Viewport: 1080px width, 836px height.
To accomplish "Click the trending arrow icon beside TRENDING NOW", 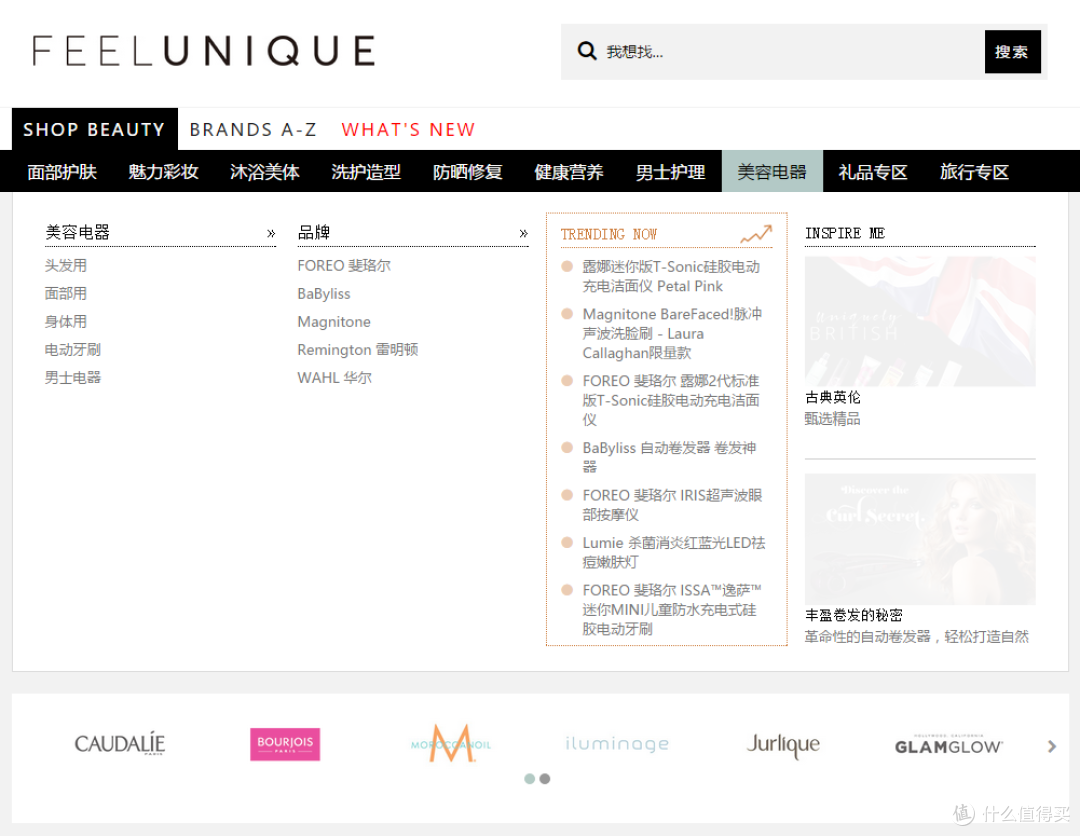I will 756,234.
